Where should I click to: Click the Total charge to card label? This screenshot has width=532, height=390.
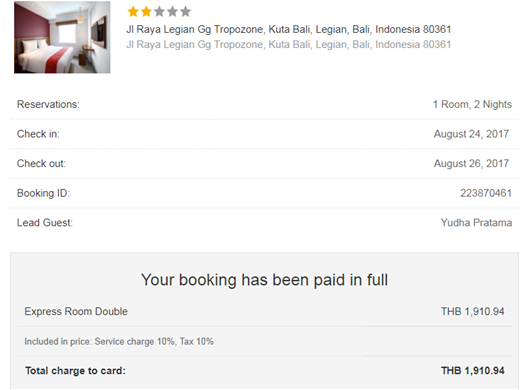[x=75, y=371]
